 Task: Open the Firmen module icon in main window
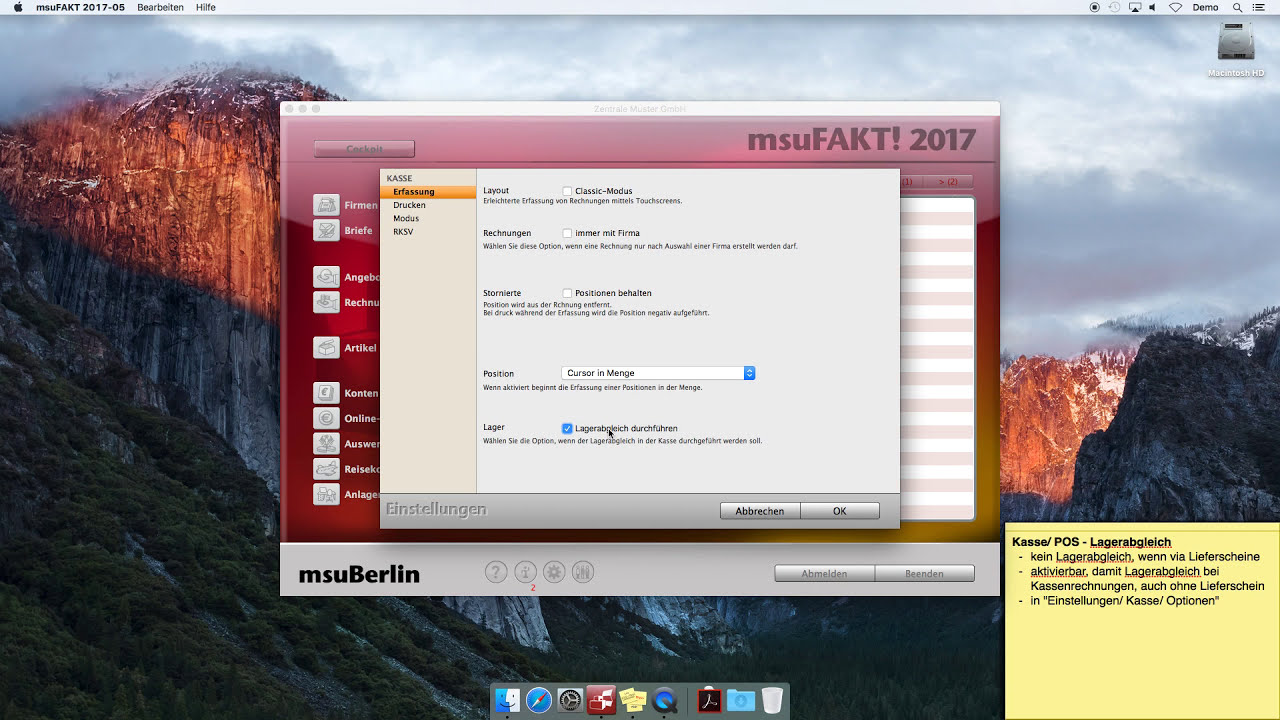coord(326,205)
